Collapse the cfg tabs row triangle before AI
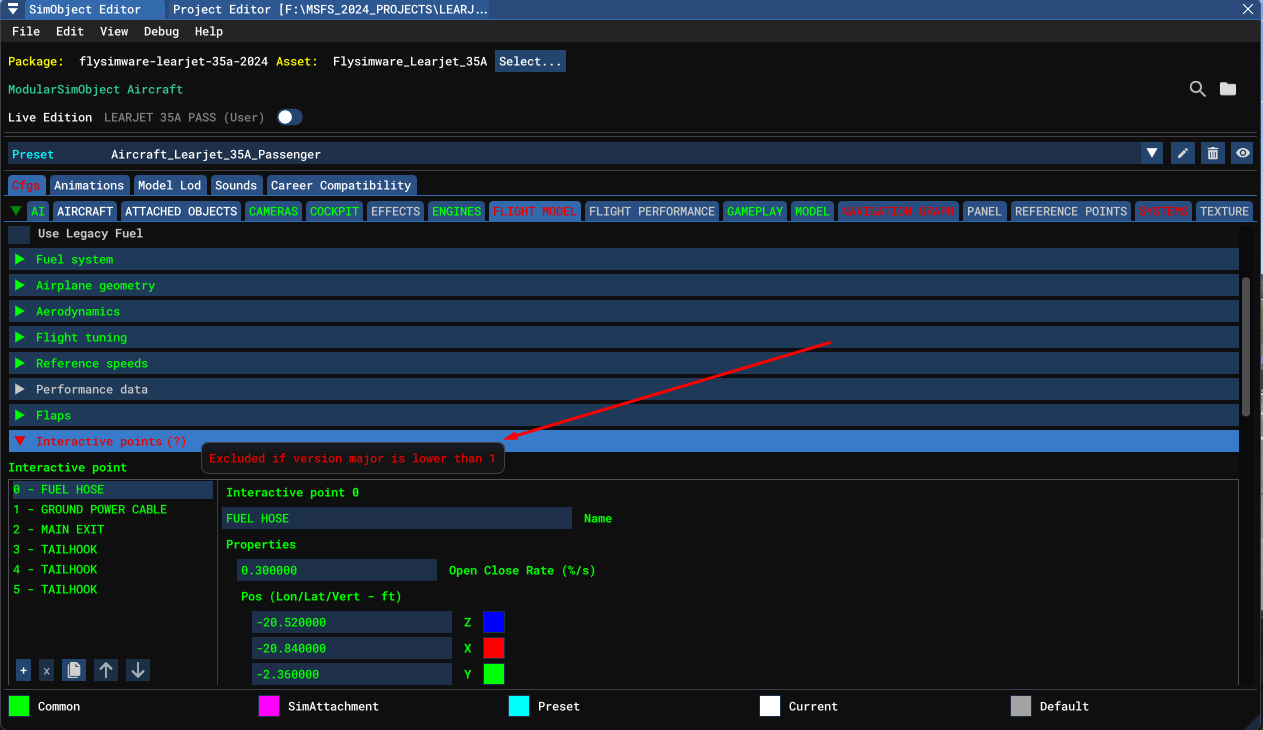 [16, 211]
